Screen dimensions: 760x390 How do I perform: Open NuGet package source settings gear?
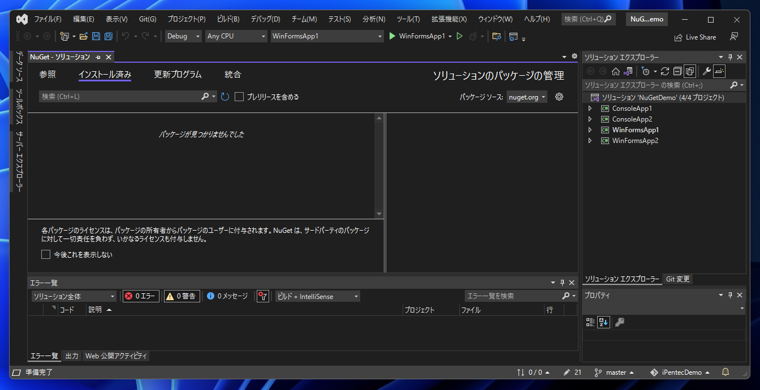[559, 97]
